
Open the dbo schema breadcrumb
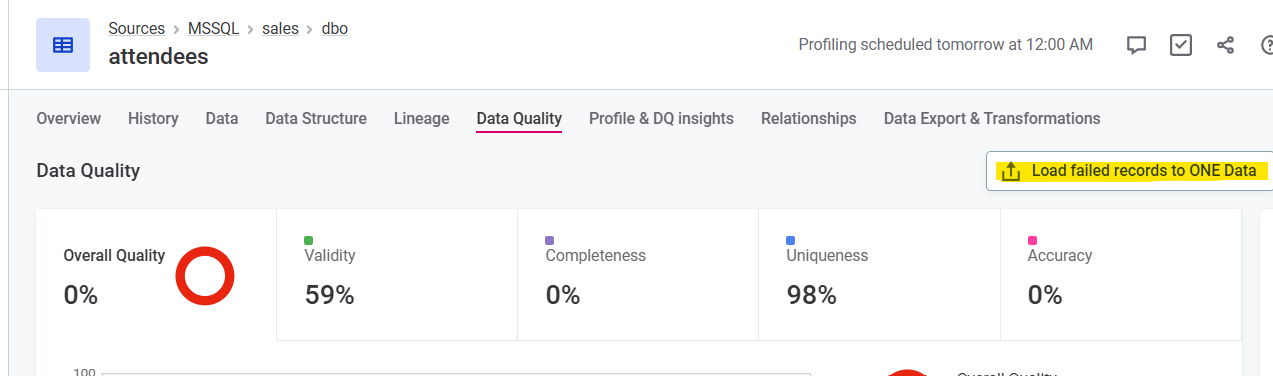tap(335, 28)
